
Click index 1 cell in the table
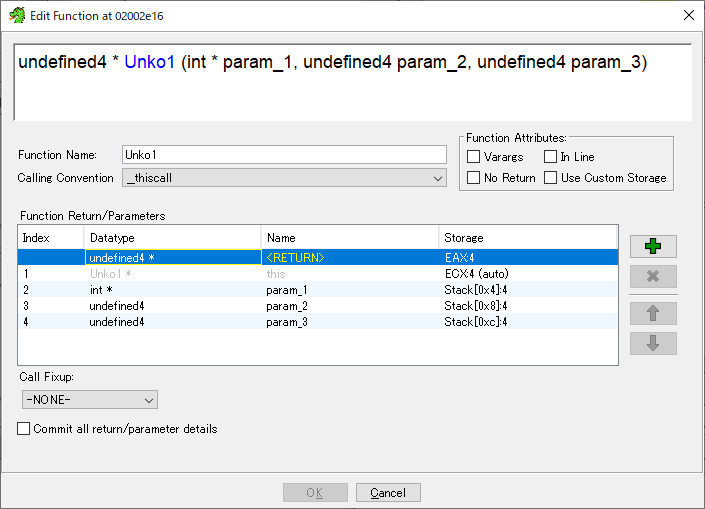point(51,274)
